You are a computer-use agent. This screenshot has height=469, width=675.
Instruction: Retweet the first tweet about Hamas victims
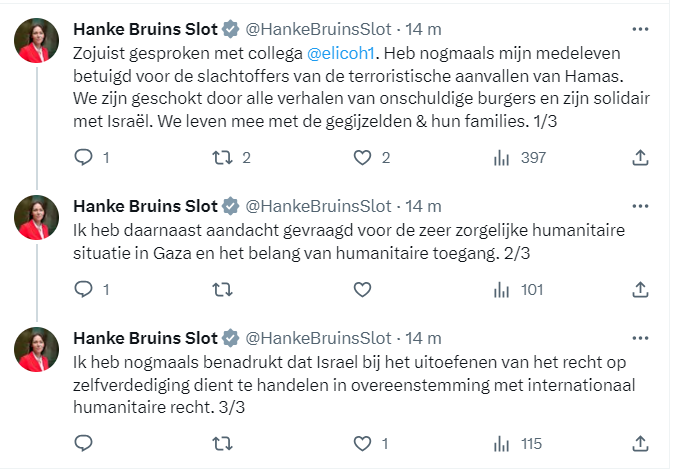click(x=224, y=157)
